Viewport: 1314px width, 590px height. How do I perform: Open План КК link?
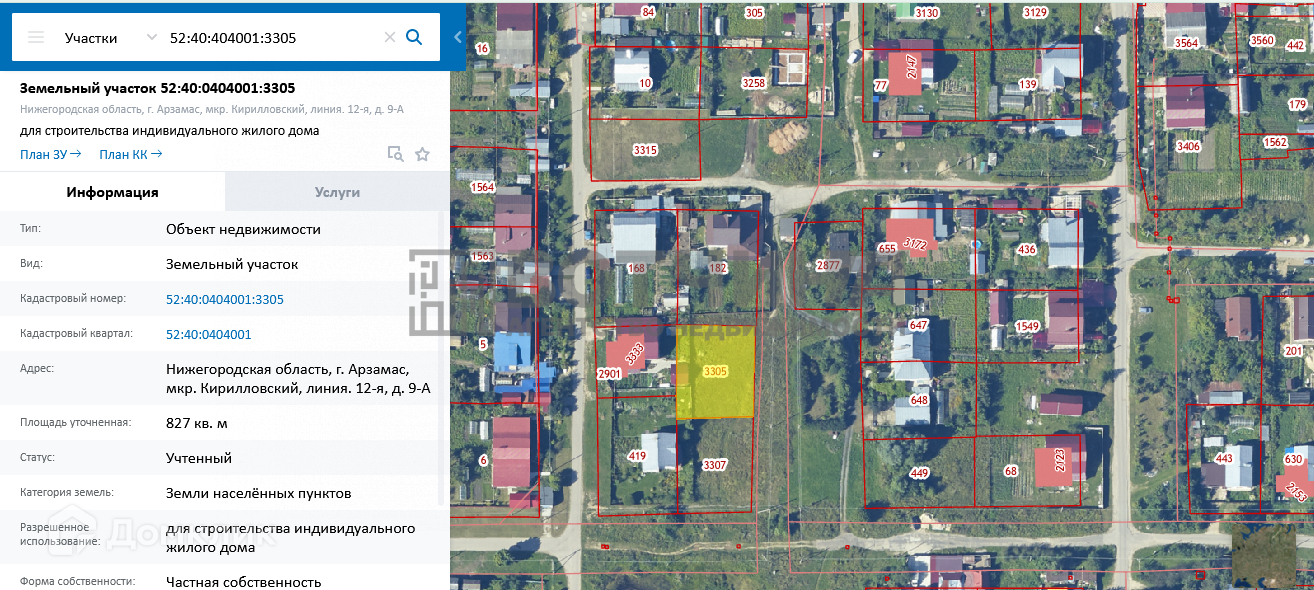pyautogui.click(x=130, y=154)
